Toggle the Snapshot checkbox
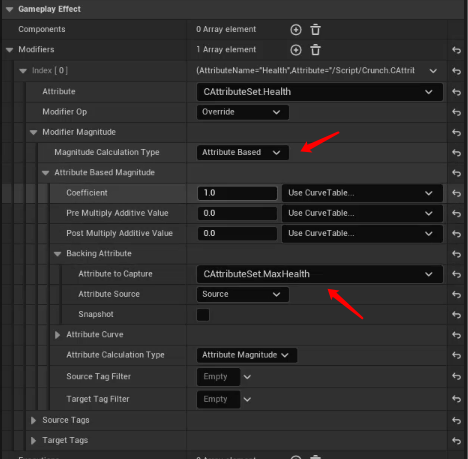The width and height of the screenshot is (468, 459). click(203, 315)
